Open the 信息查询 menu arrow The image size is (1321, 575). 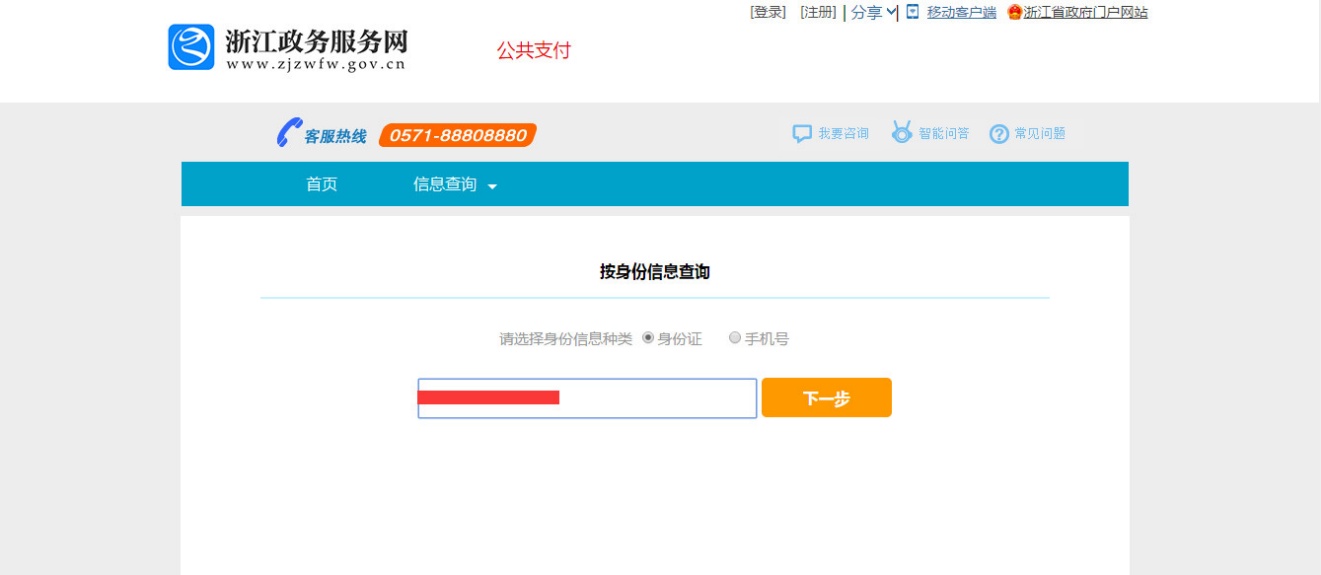point(492,186)
